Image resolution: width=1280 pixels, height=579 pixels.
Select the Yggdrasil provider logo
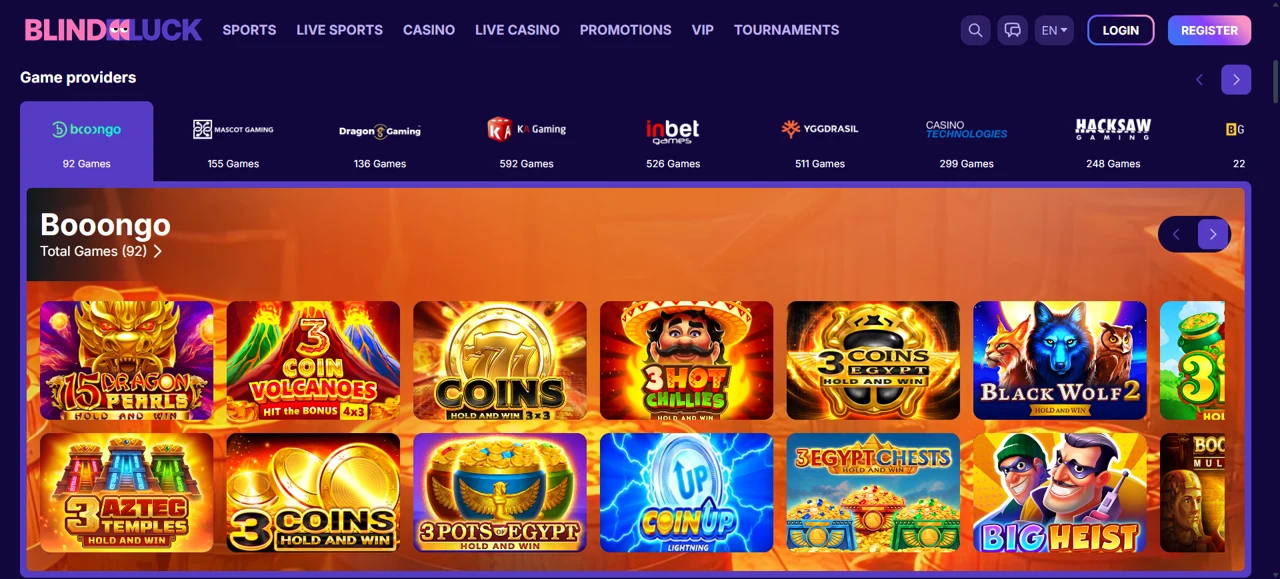(x=820, y=129)
